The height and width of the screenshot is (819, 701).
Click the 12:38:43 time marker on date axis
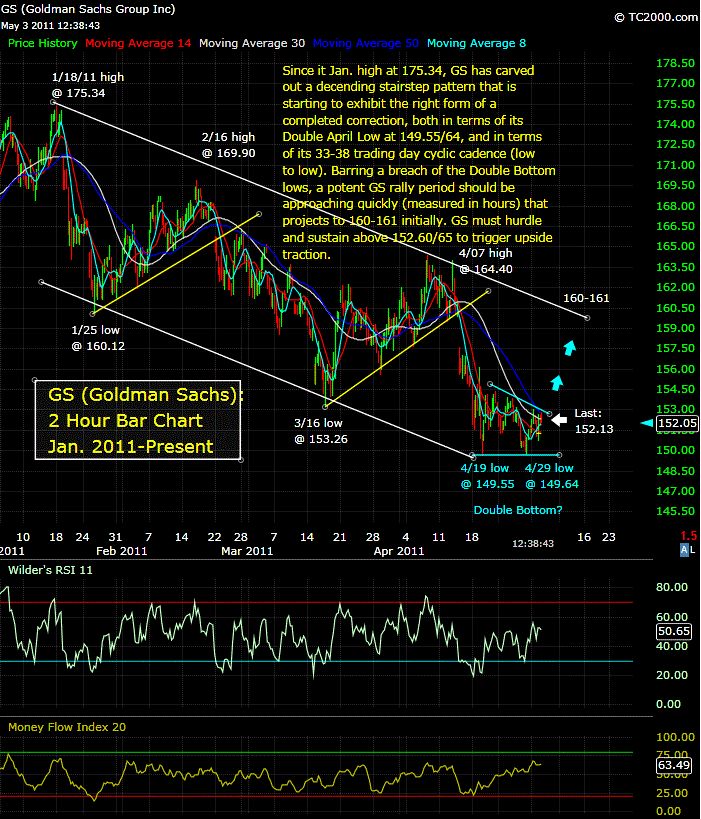pyautogui.click(x=532, y=544)
